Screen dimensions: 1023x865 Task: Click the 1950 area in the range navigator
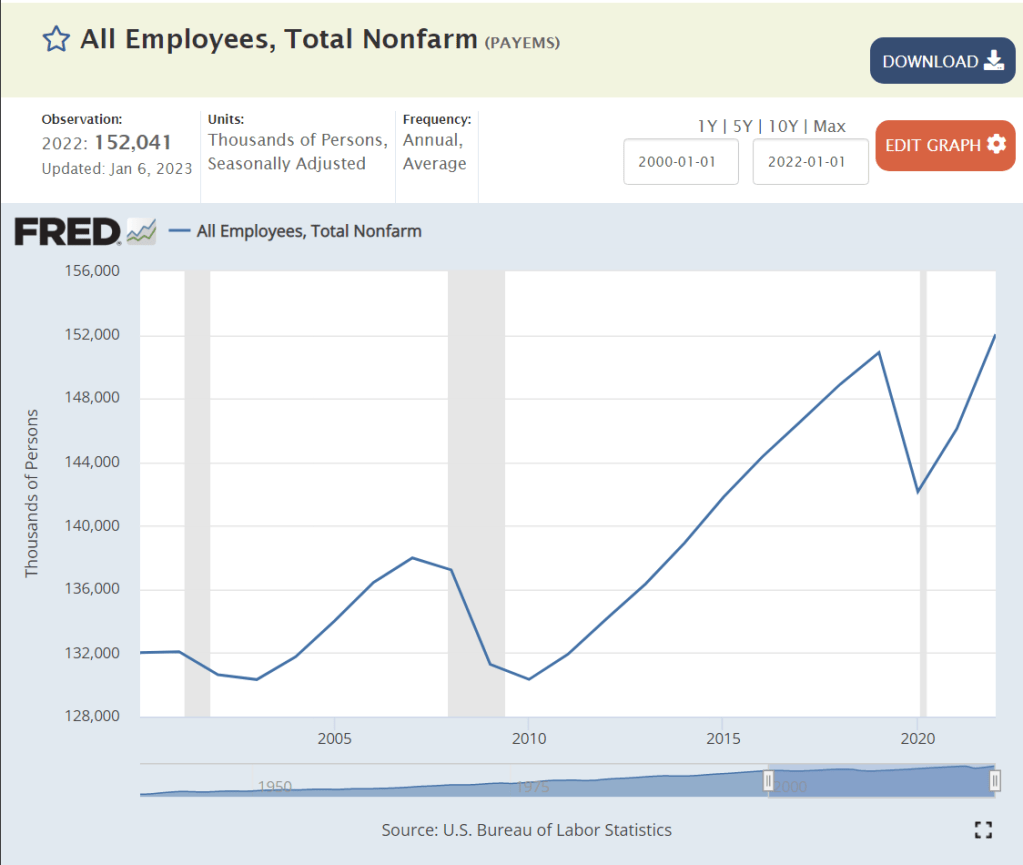[x=274, y=786]
